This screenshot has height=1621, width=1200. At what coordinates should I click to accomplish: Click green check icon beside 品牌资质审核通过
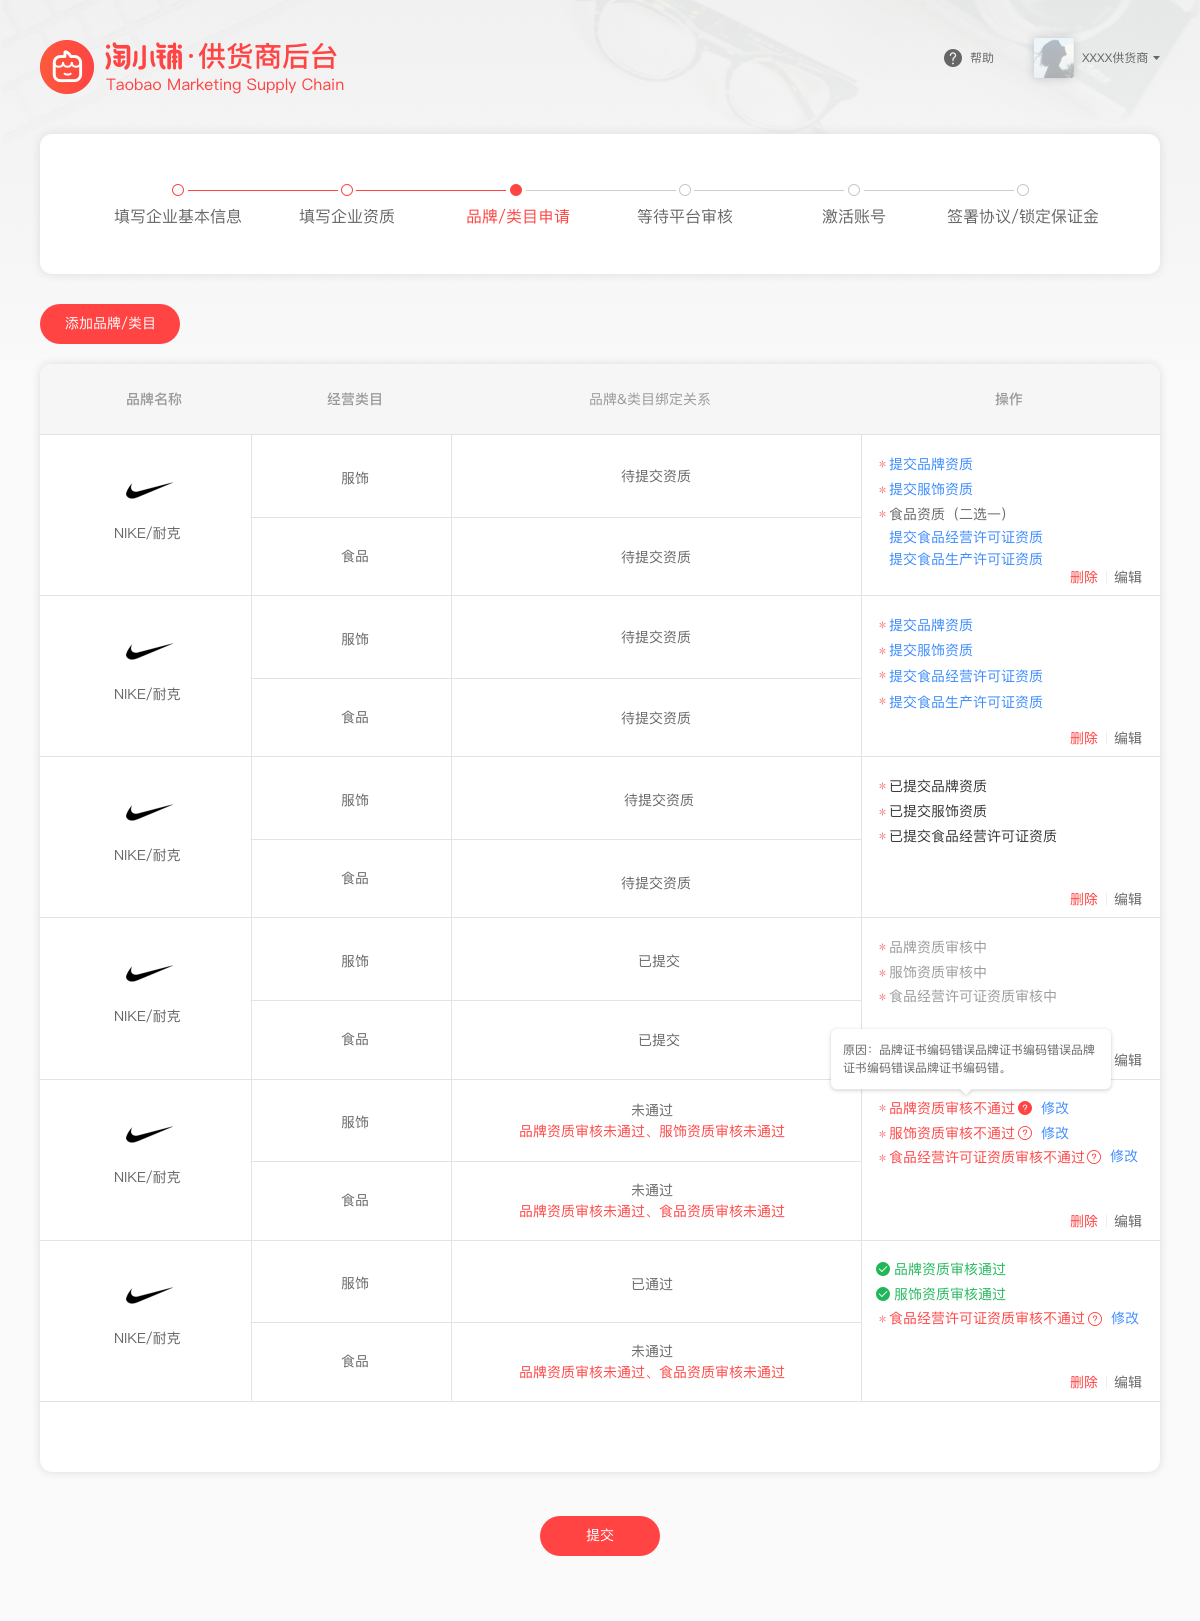tap(883, 1269)
